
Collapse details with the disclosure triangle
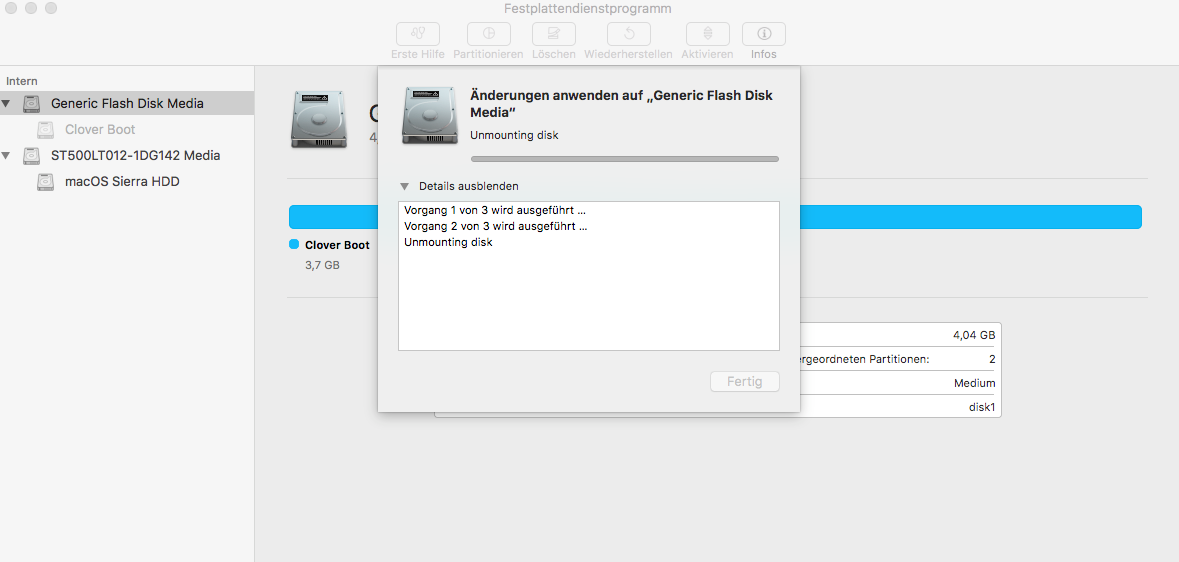tap(405, 186)
